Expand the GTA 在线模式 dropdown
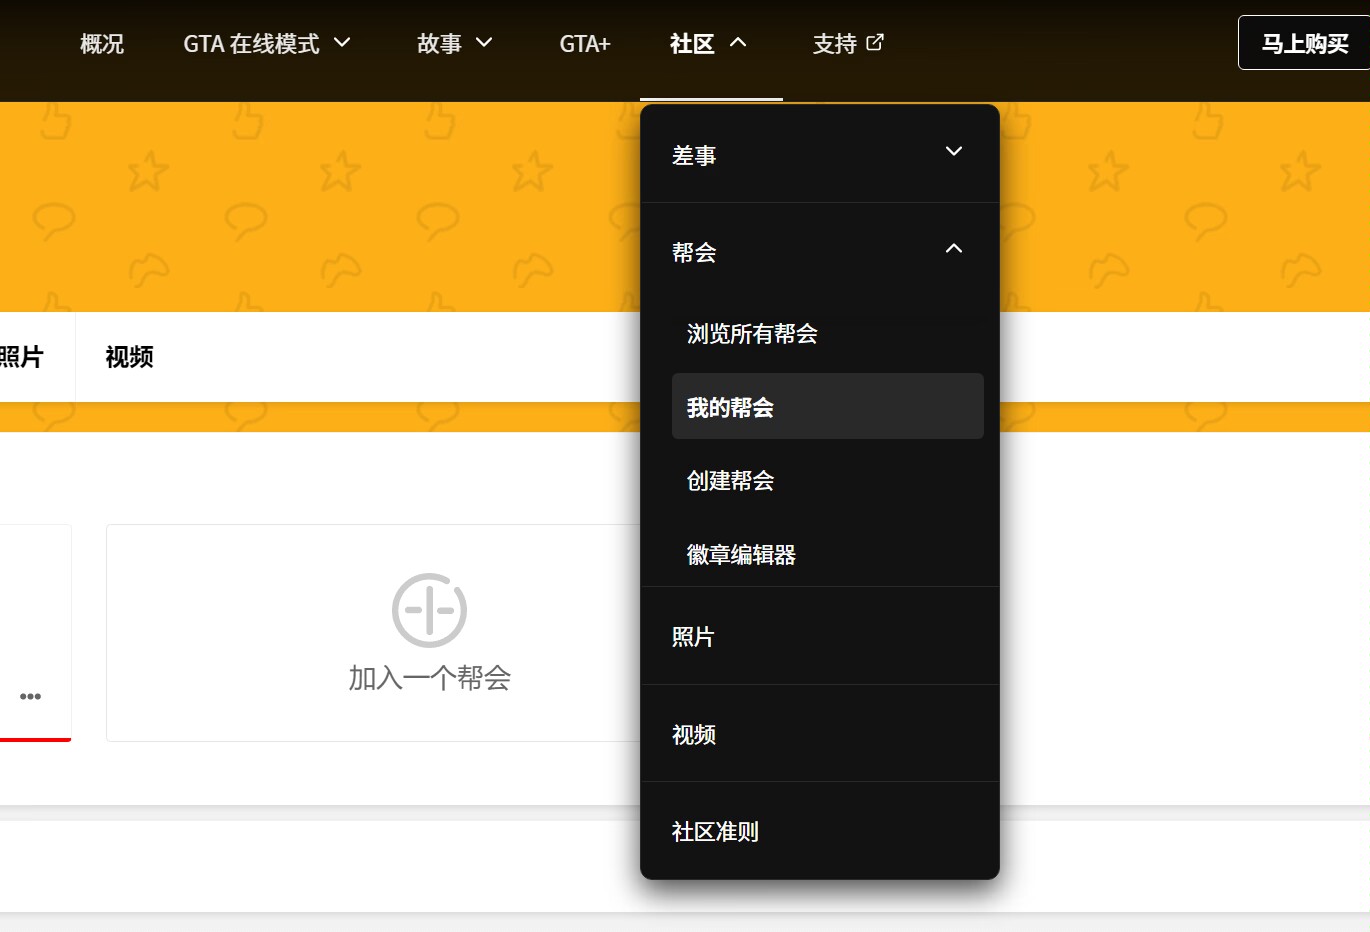 coord(267,44)
